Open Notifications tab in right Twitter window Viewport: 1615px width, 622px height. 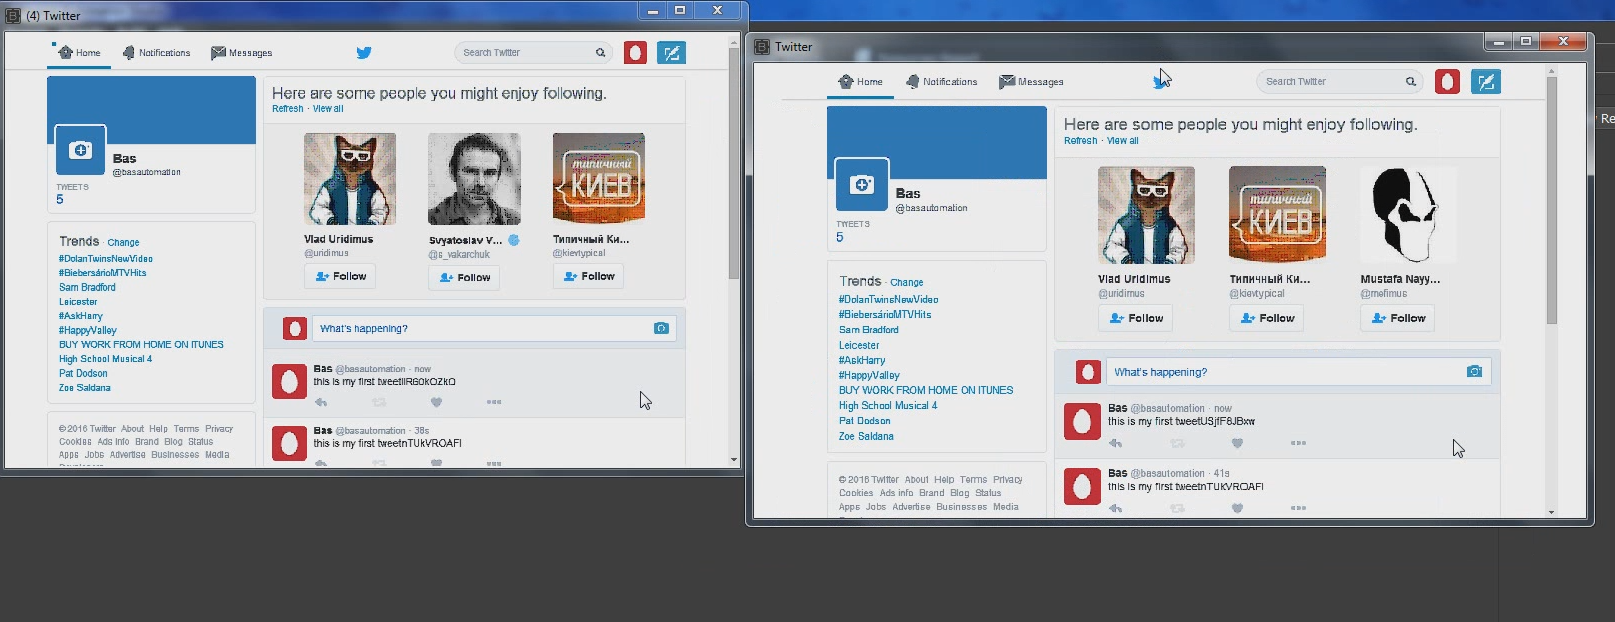coord(941,82)
